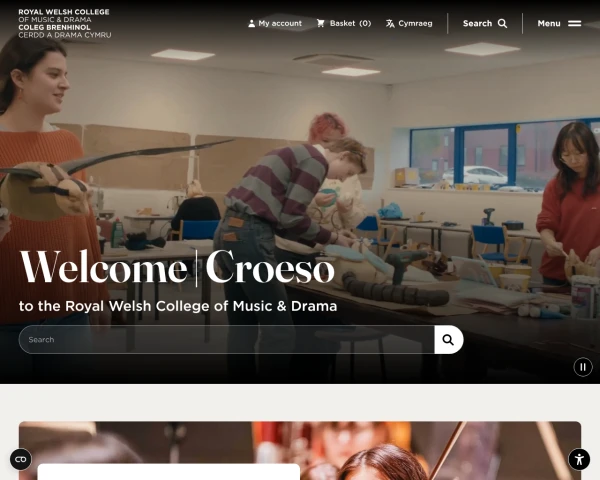The image size is (600, 480).
Task: Click the Search text label in header
Action: 477,24
